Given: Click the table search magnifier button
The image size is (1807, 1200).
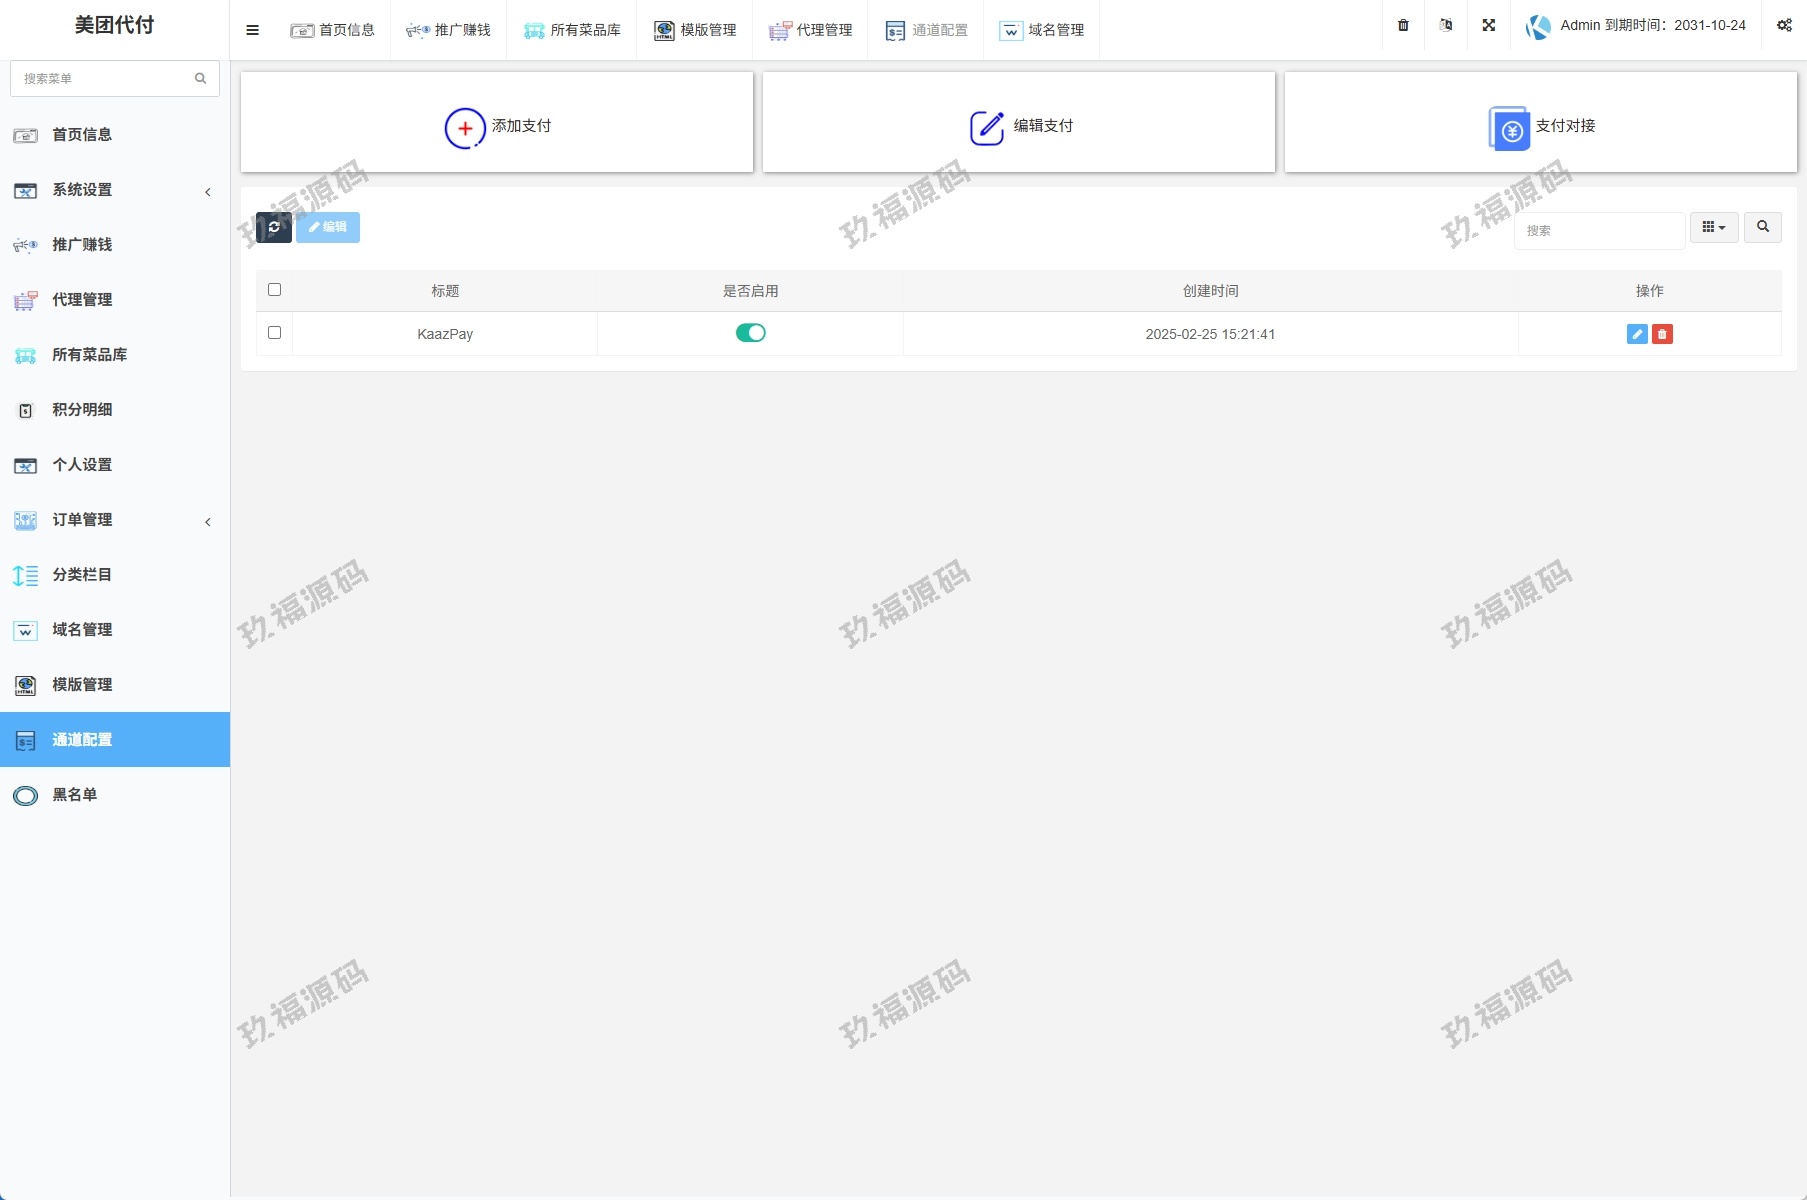Looking at the screenshot, I should tap(1762, 228).
